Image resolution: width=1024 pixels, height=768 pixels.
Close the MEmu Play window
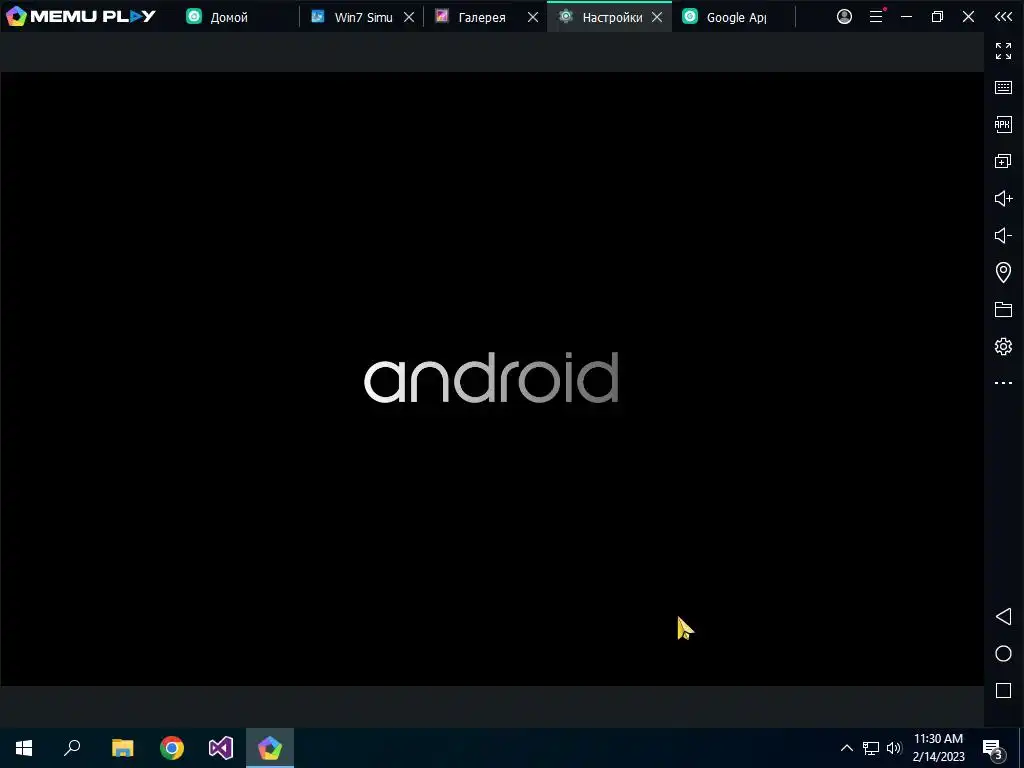(x=968, y=17)
